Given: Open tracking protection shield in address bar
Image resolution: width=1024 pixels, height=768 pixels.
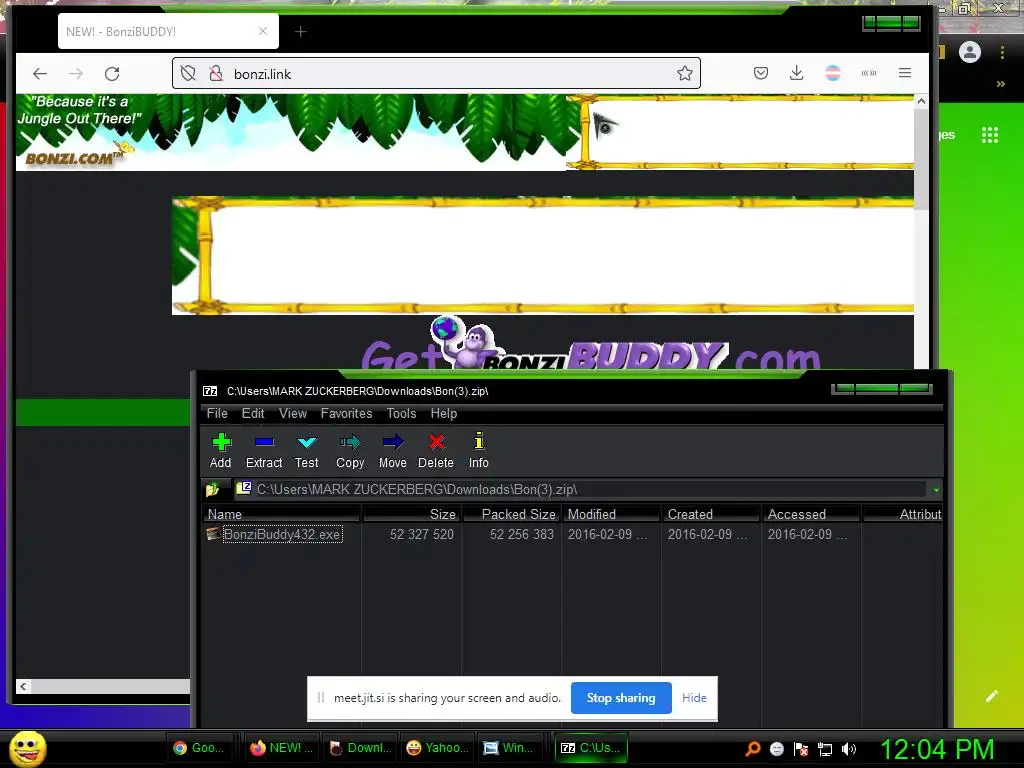Looking at the screenshot, I should click(x=188, y=73).
